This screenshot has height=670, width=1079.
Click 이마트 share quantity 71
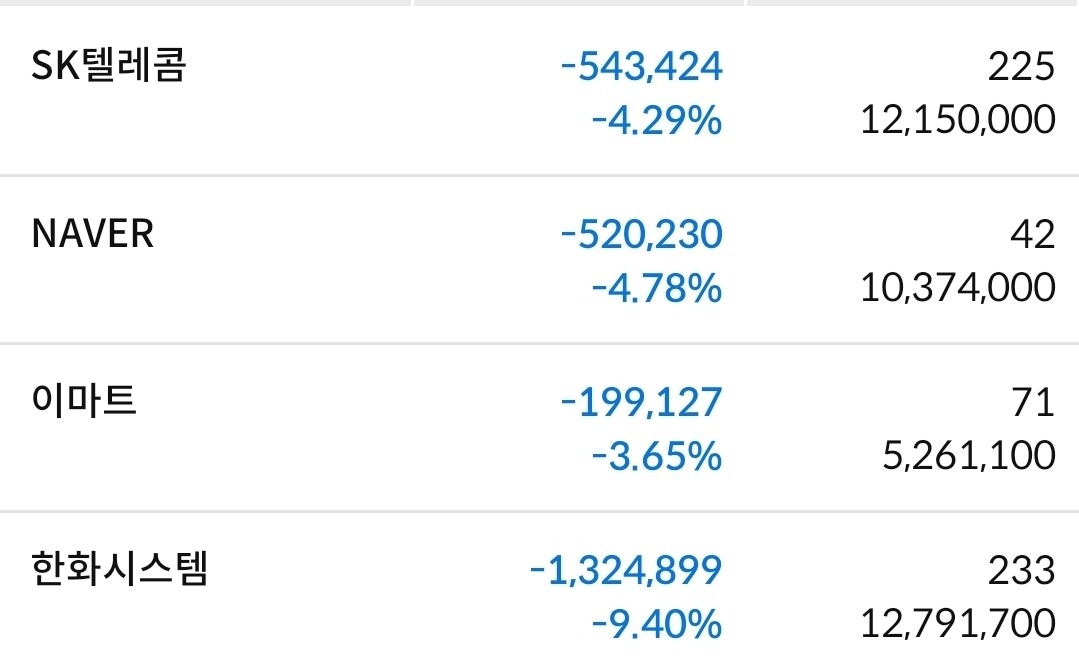1033,402
